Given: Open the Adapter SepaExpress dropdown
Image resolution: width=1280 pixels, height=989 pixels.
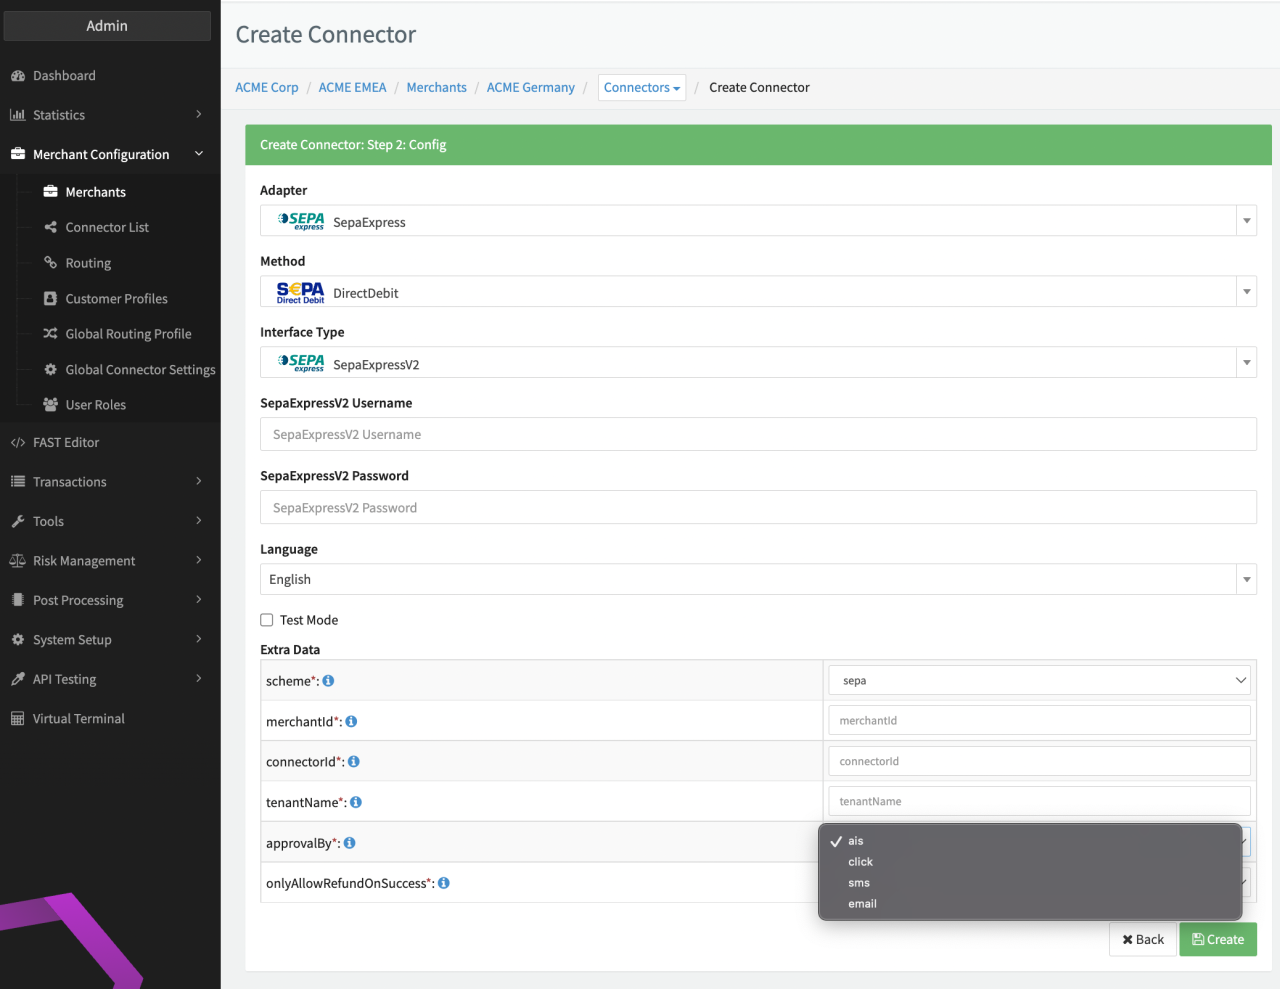Looking at the screenshot, I should tap(757, 221).
